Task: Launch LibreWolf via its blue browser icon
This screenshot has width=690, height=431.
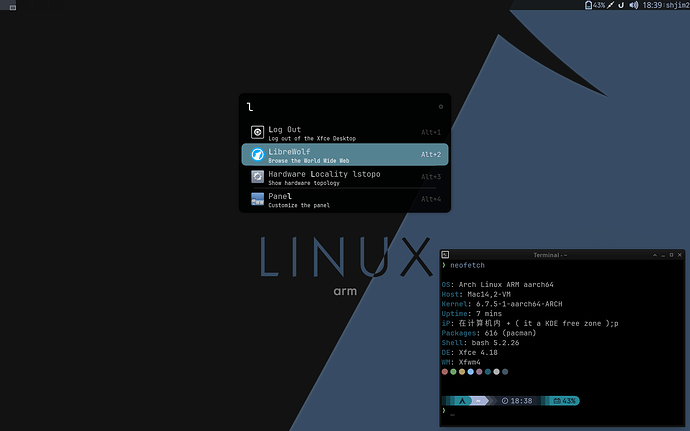Action: [257, 155]
